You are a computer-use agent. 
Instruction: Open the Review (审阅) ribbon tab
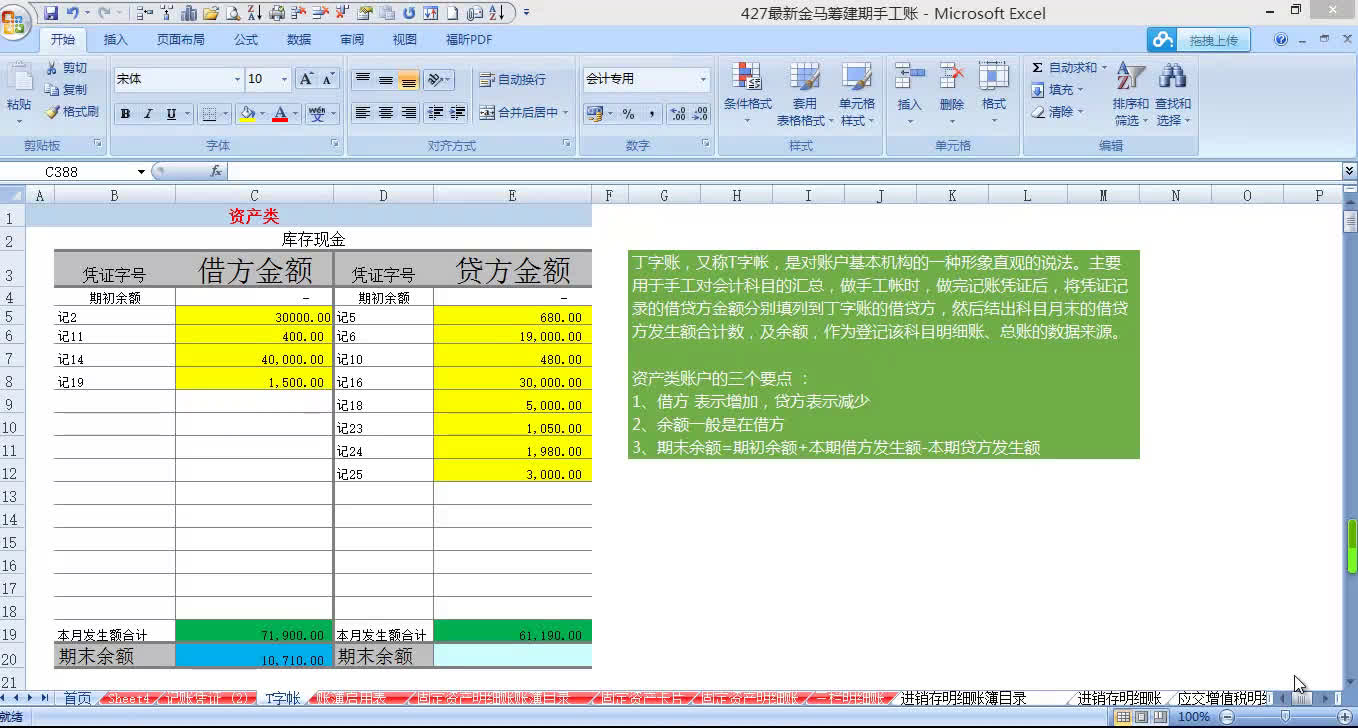[352, 40]
